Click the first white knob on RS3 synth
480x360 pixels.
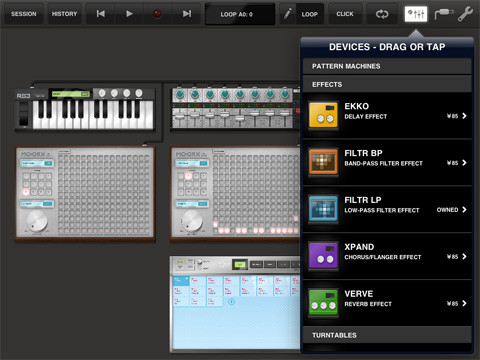[102, 93]
